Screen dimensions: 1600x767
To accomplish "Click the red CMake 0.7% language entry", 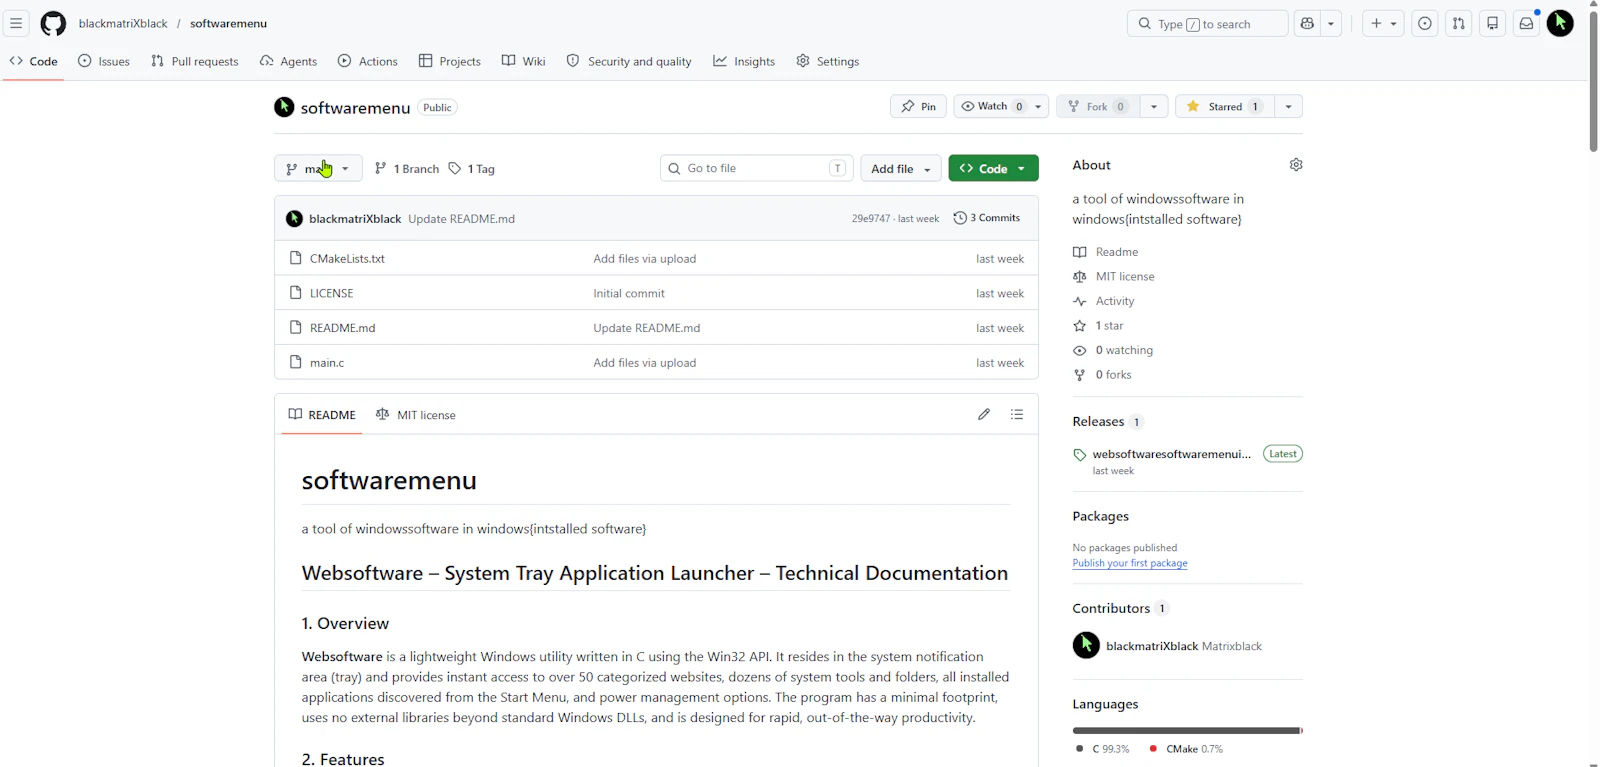I will (1186, 749).
